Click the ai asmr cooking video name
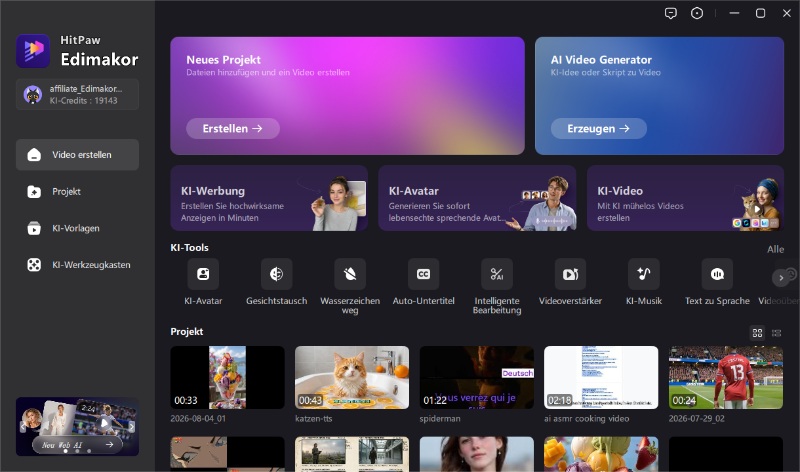Screen dimensions: 800x472 587,418
